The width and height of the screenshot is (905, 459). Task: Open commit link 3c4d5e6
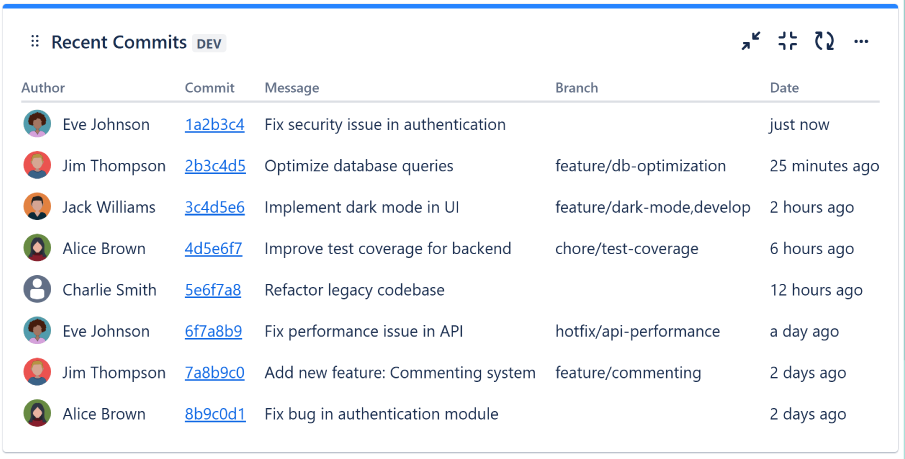point(215,207)
